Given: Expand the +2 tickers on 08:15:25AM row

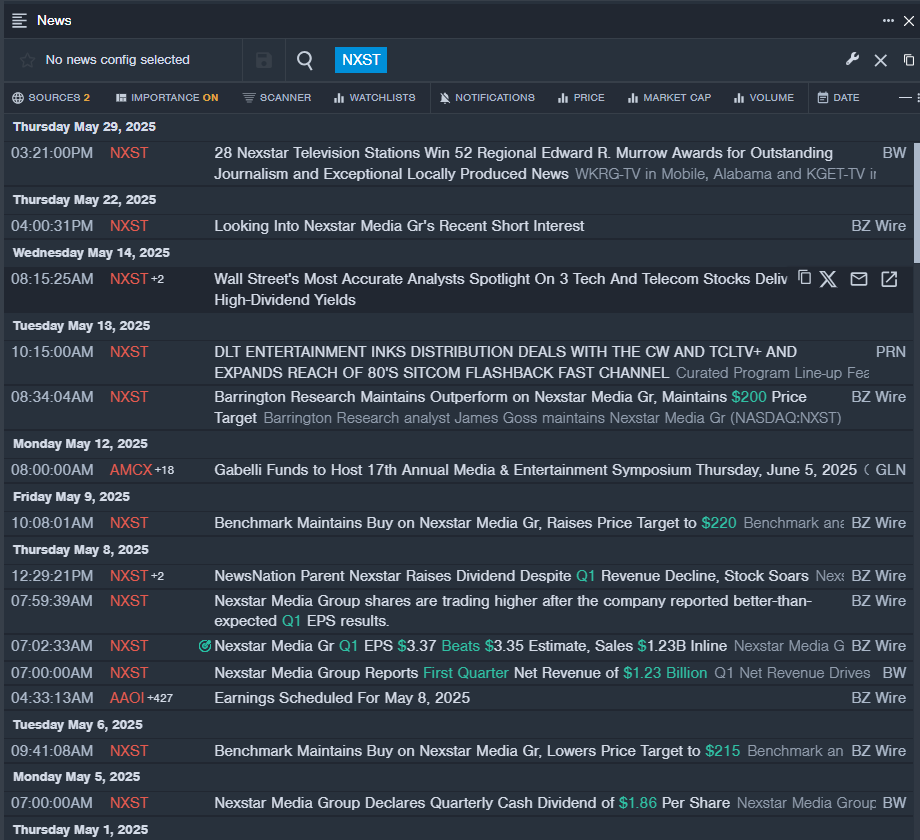Looking at the screenshot, I should pos(157,279).
